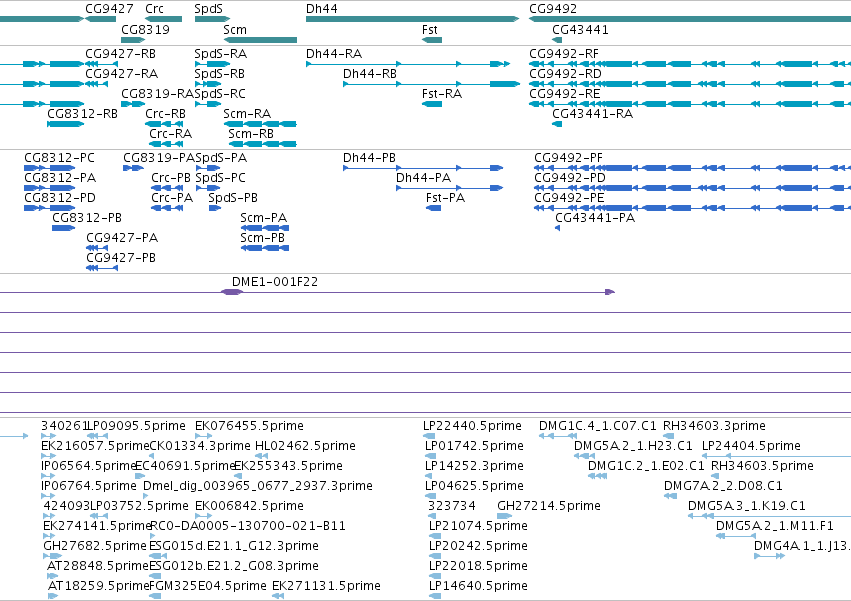Select the Dh44 gene bar
This screenshot has height=601, width=851.
click(x=412, y=19)
